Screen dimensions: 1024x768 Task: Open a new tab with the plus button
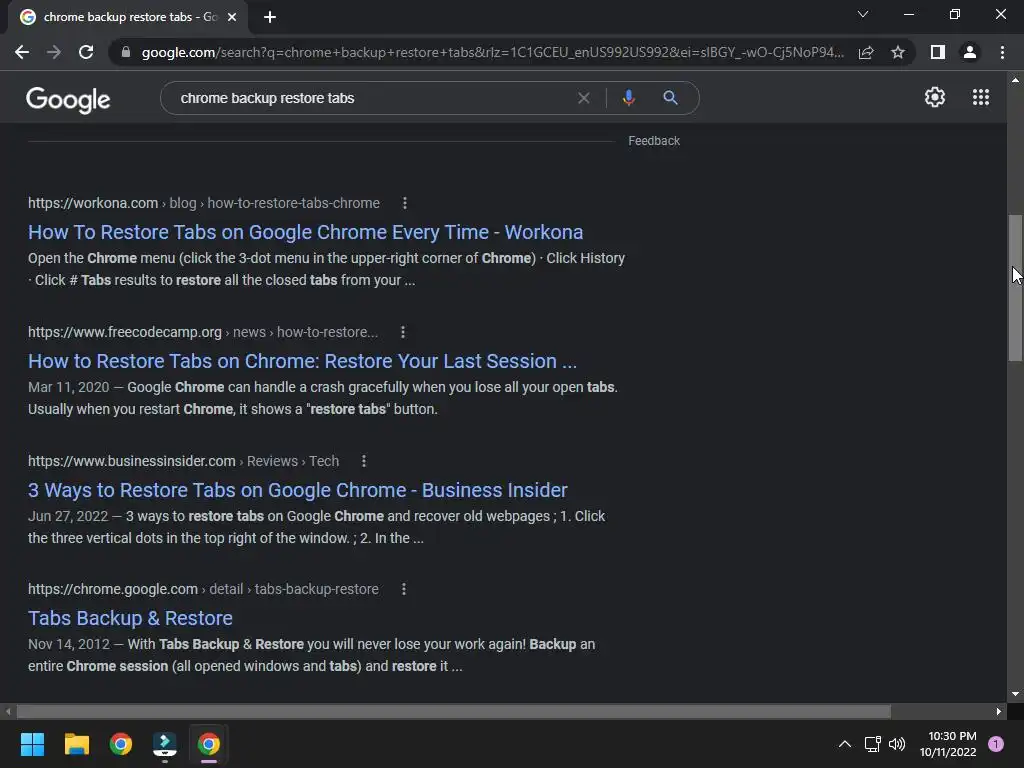point(270,17)
